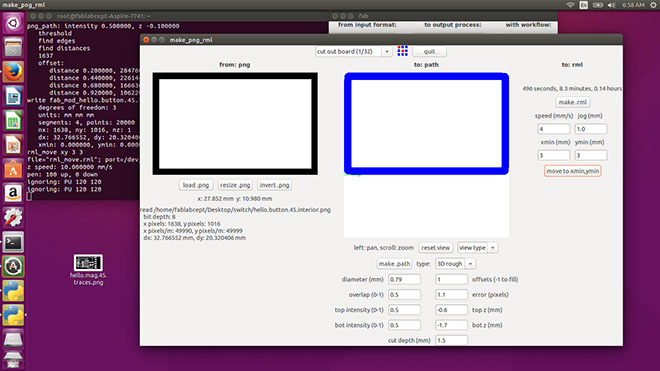Click the resize .png button

(235, 185)
